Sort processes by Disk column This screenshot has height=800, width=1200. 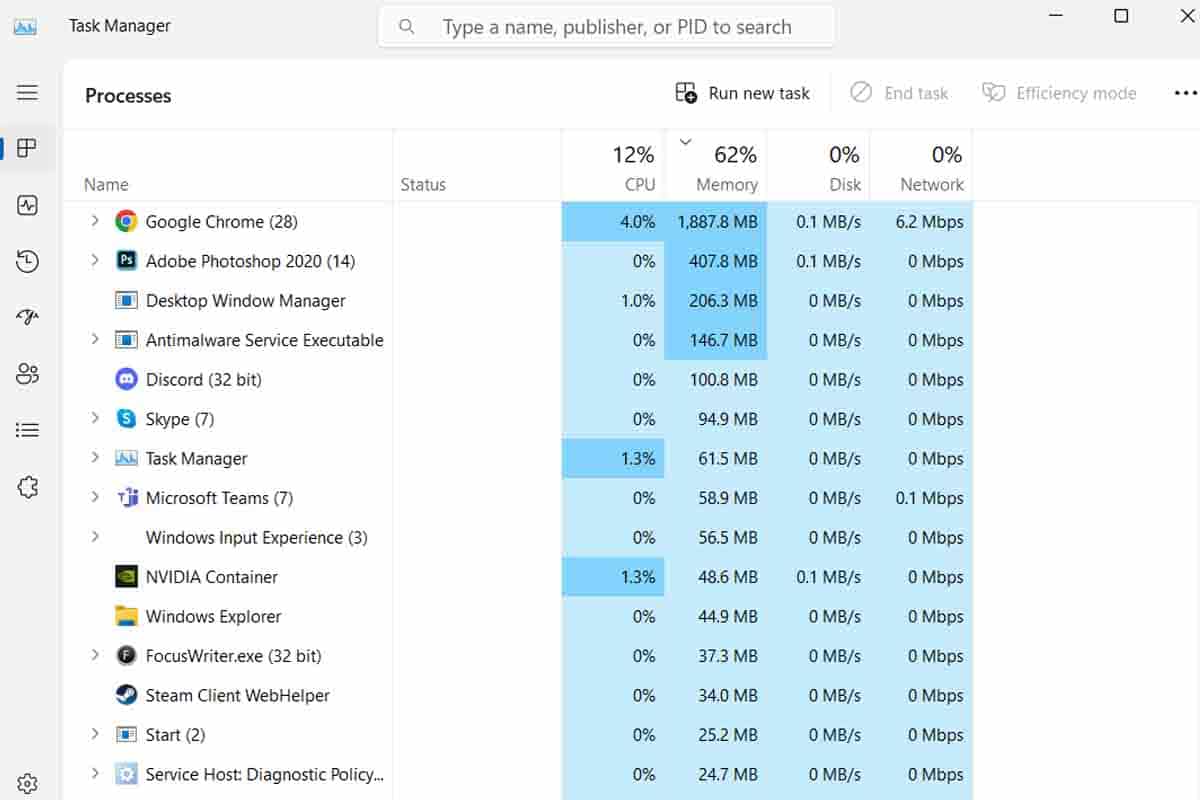(x=819, y=166)
